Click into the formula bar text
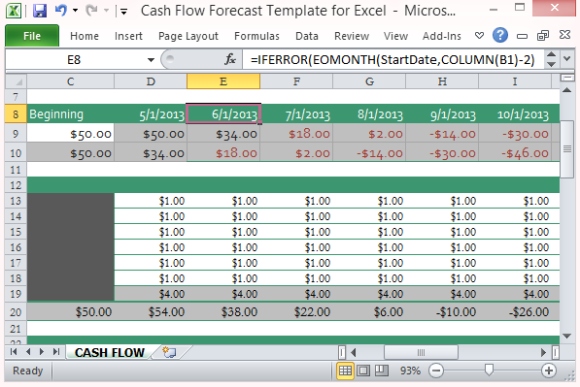580x387 pixels. pyautogui.click(x=393, y=59)
